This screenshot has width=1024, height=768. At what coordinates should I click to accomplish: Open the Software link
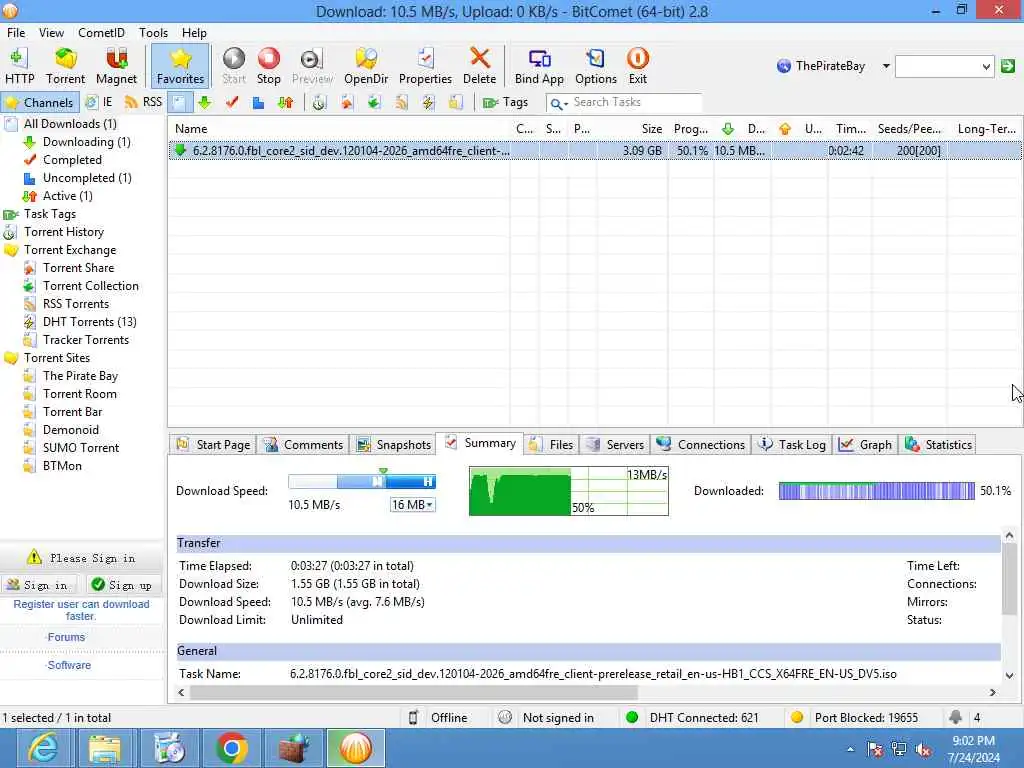(x=69, y=665)
